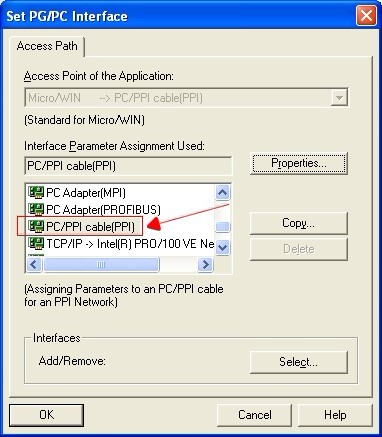This screenshot has width=382, height=437.
Task: Select the PC/PPI cable(PPI) list entry
Action: (82, 227)
